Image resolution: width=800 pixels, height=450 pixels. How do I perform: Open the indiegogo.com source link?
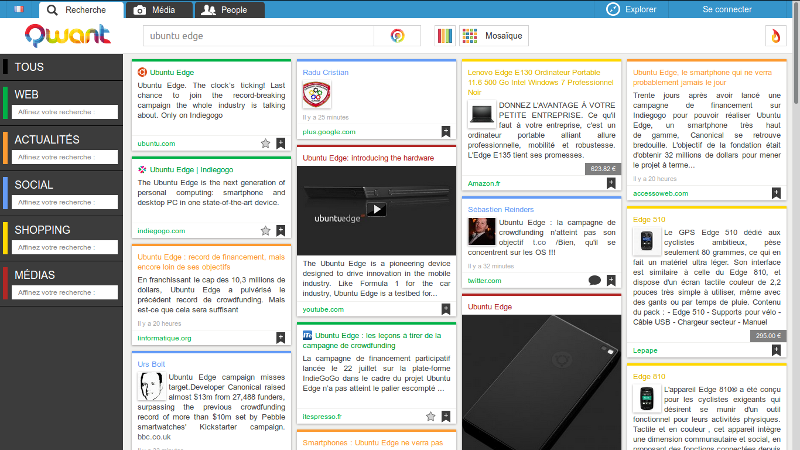point(161,231)
